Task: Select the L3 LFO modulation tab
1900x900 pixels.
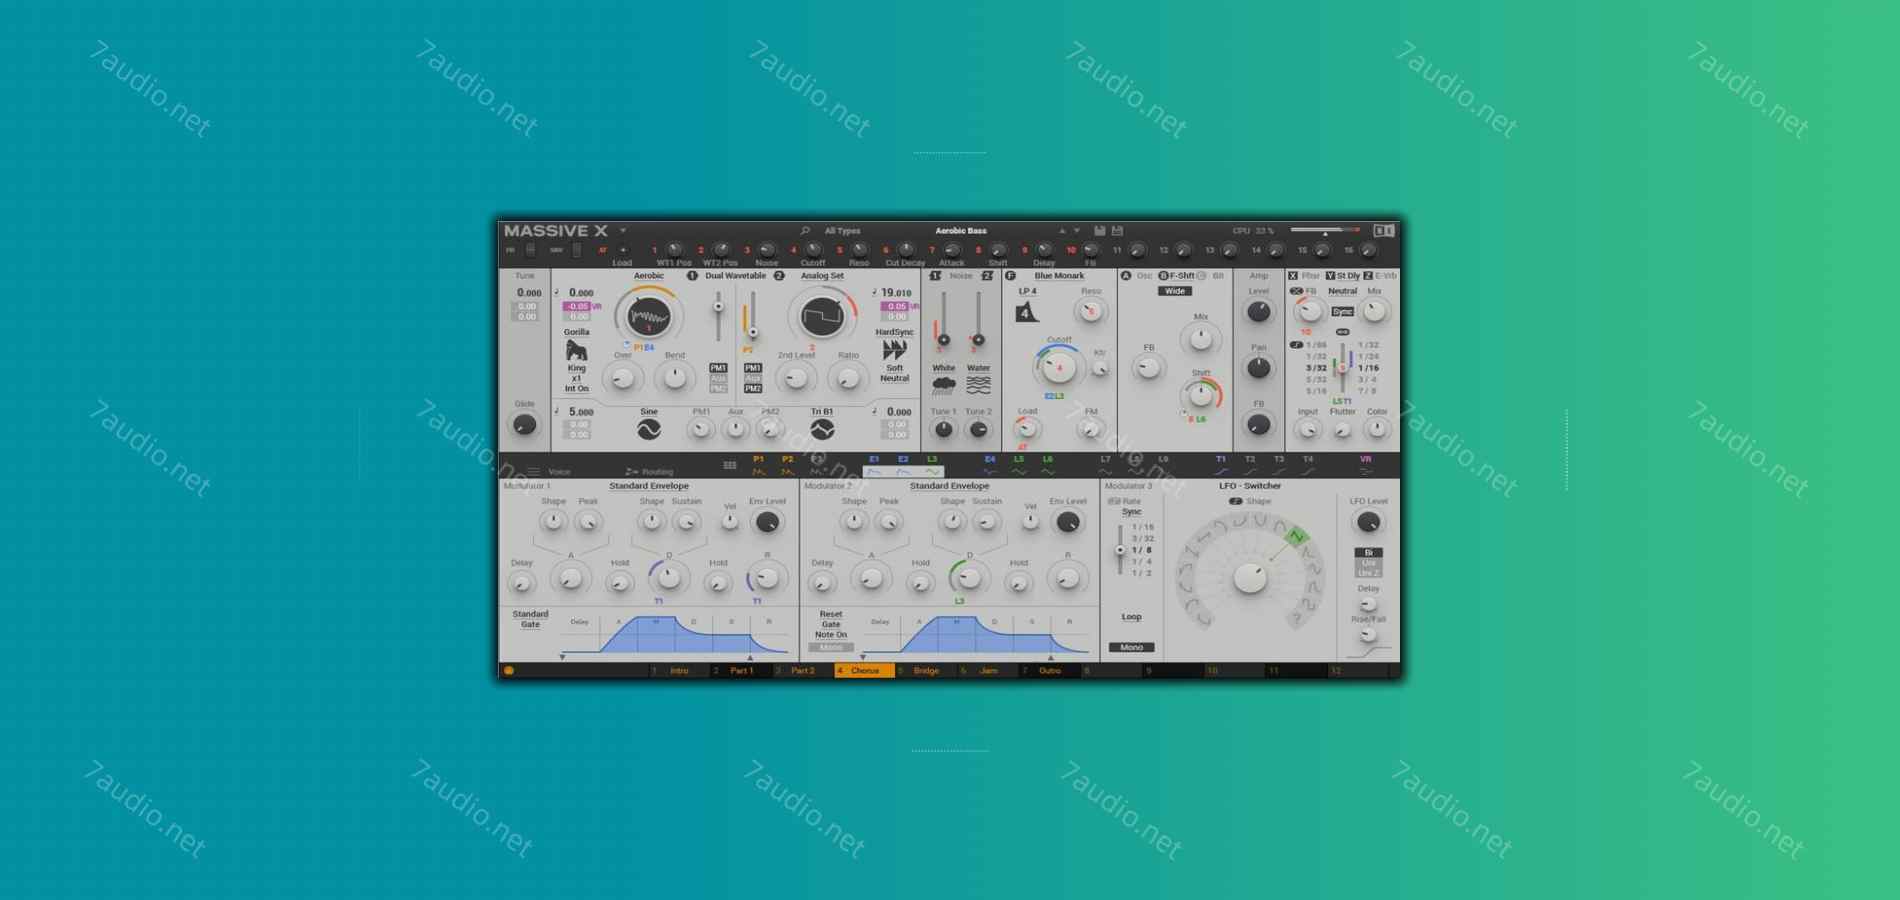Action: point(932,465)
